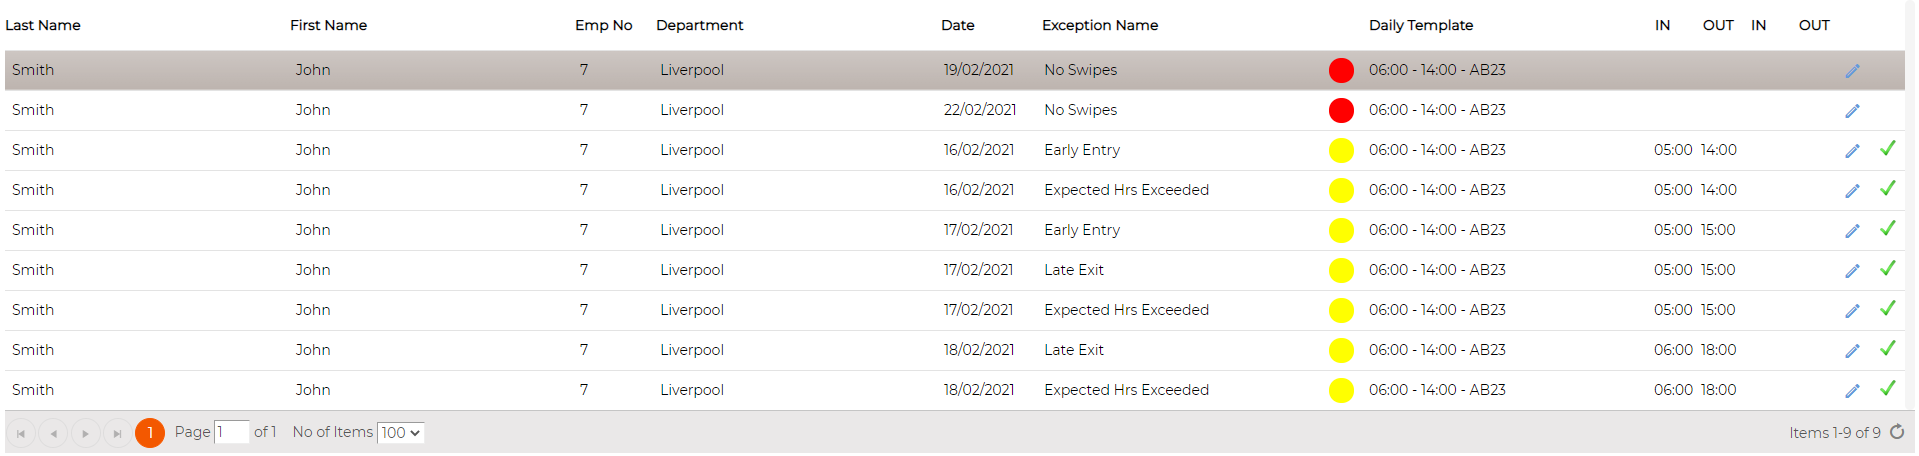This screenshot has height=456, width=1919.
Task: Edit the 18/02/2021 Late Exit row
Action: 1852,351
